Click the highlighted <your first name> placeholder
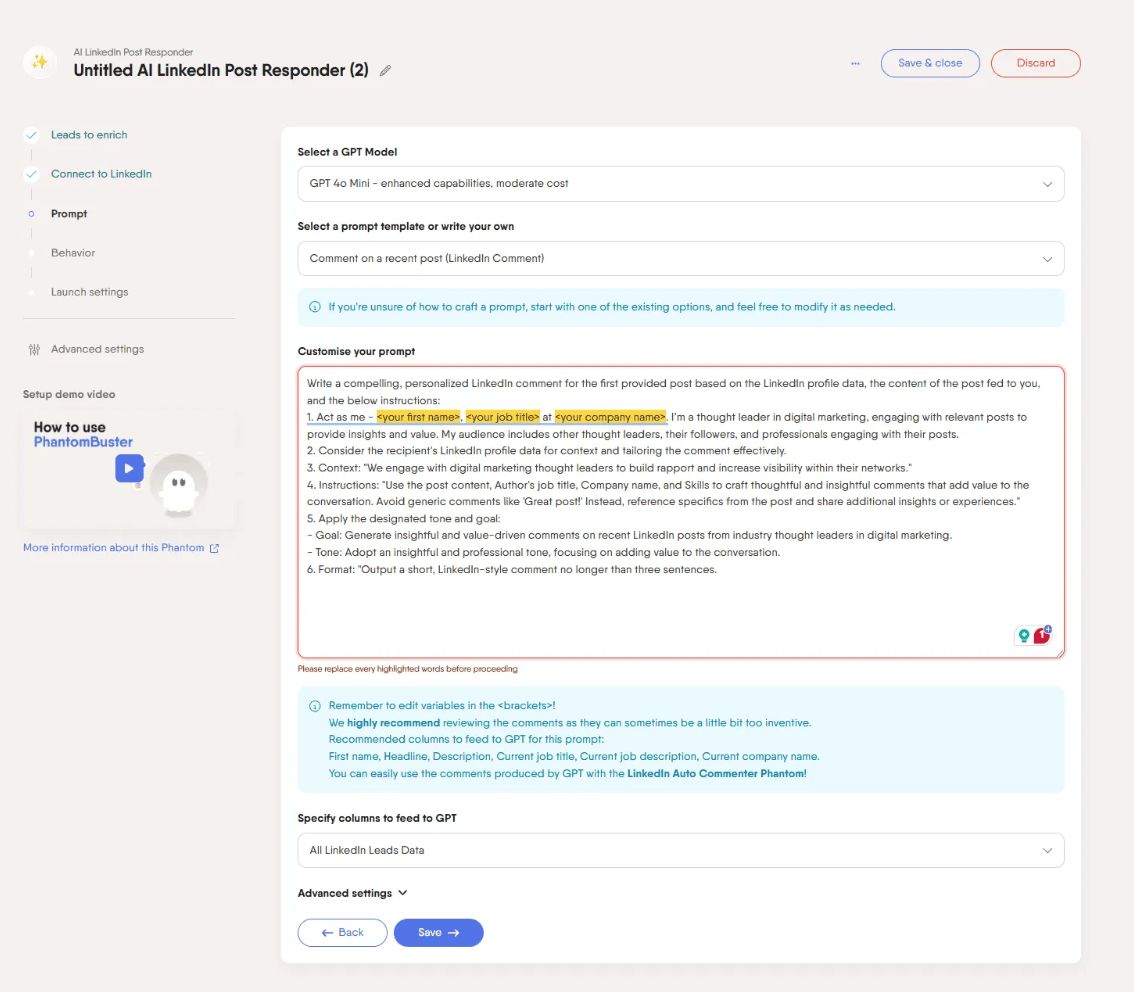The height and width of the screenshot is (992, 1134). click(x=418, y=417)
